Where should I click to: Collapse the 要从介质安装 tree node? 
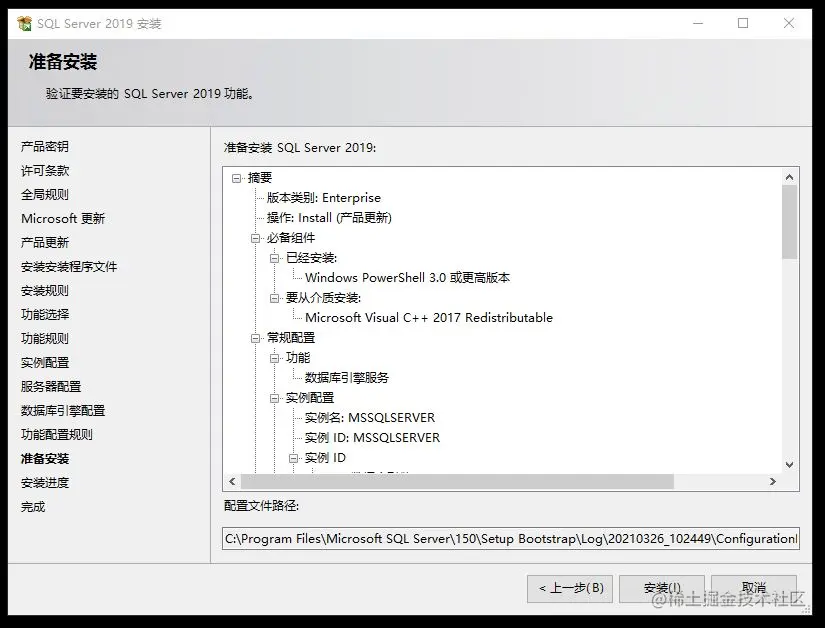coord(275,298)
